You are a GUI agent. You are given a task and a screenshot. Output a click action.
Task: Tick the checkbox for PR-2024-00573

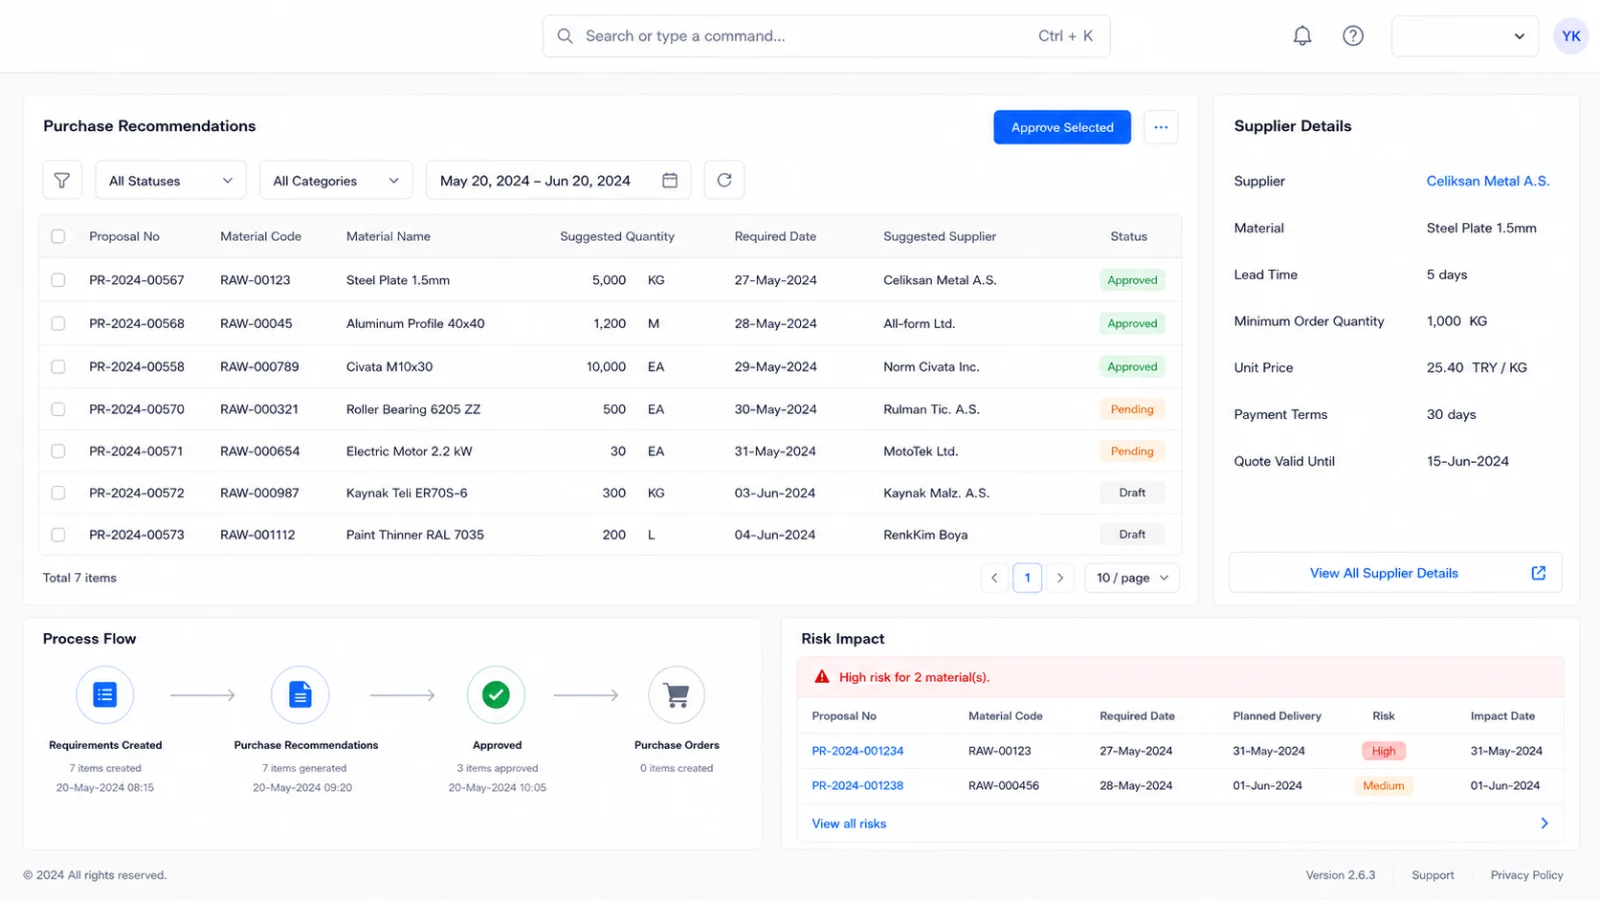(58, 535)
